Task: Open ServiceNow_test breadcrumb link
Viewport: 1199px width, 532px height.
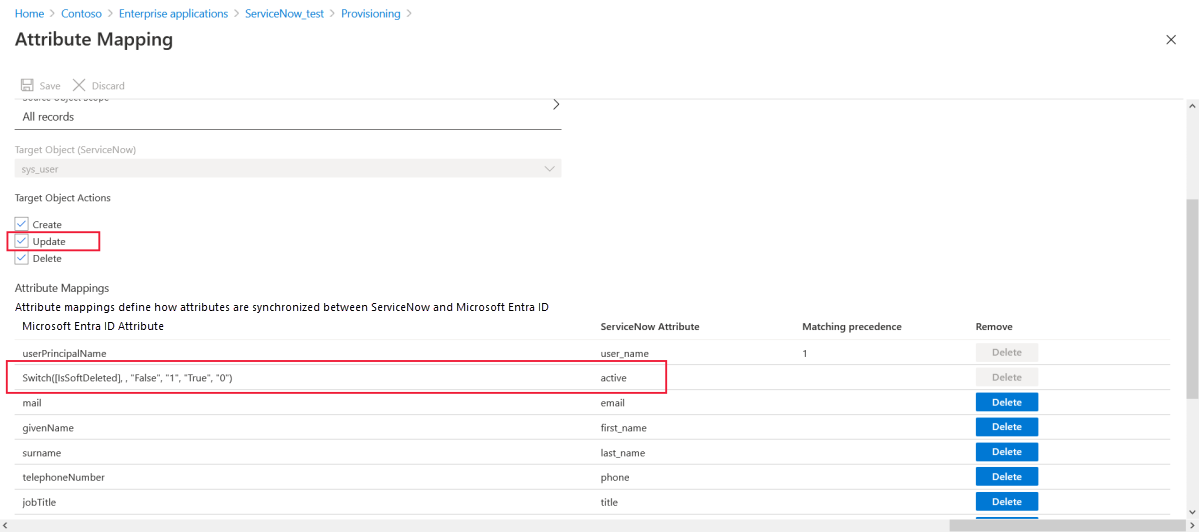Action: [284, 14]
